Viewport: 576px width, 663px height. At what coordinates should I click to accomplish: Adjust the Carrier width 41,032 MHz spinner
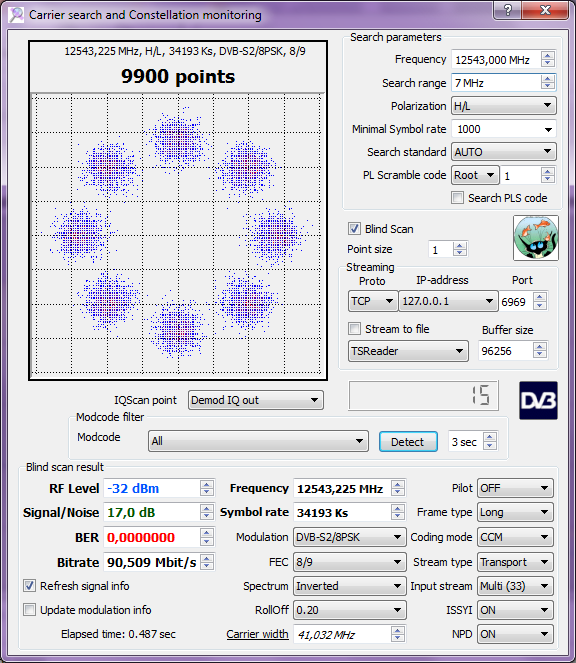coord(398,634)
